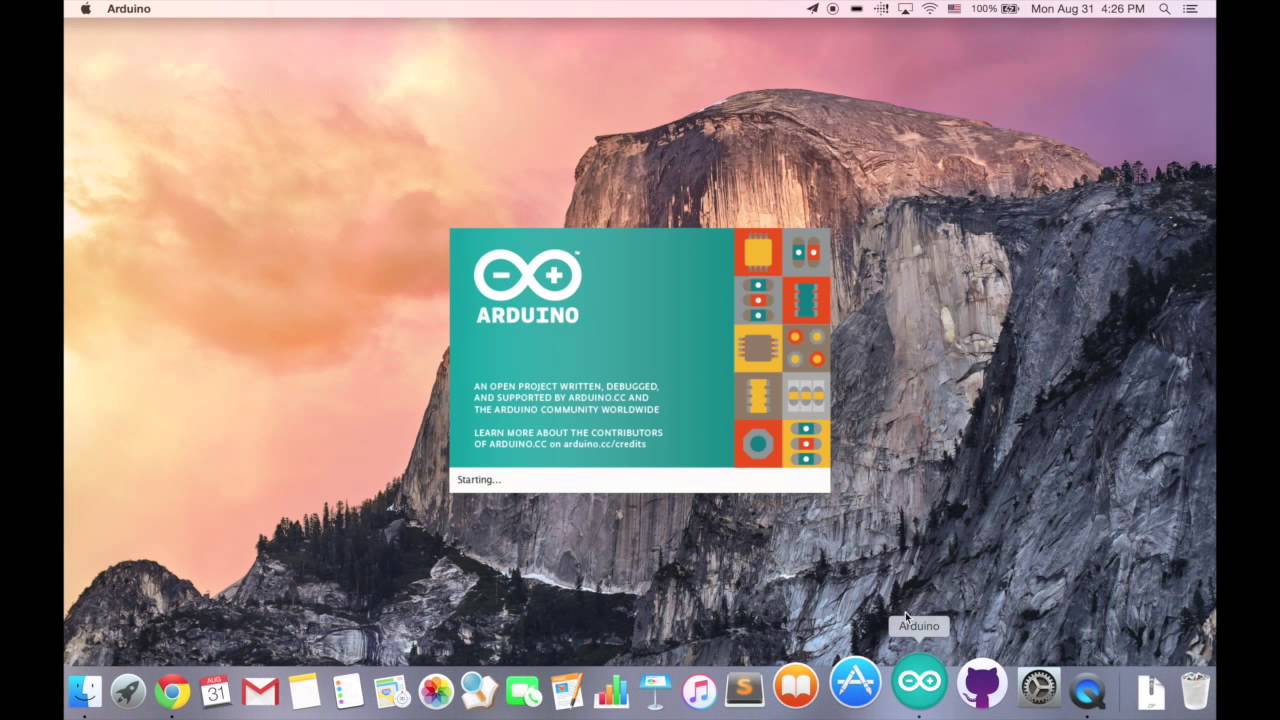Open Finder from the dock
The width and height of the screenshot is (1280, 720).
point(85,691)
